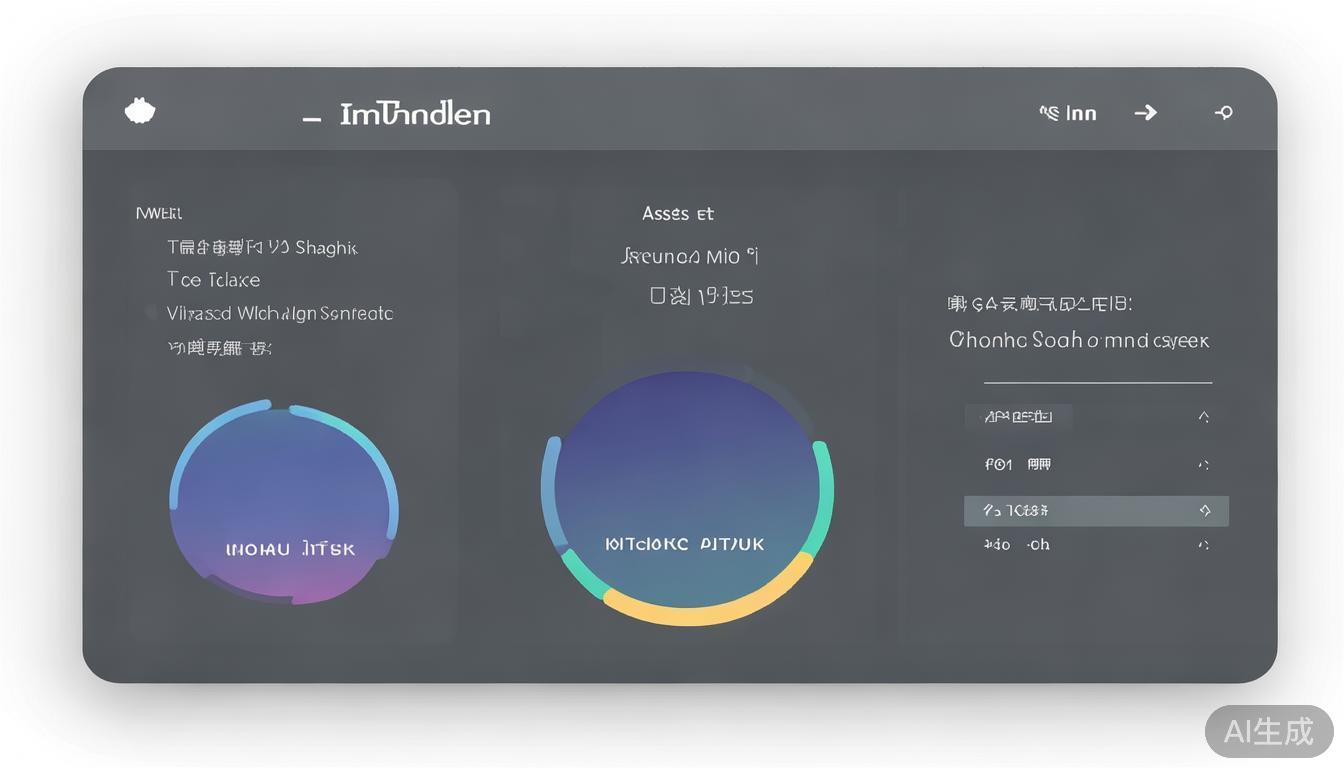The height and width of the screenshot is (768, 1344).
Task: Expand the "AP4" row using its chevron
Action: [1204, 416]
